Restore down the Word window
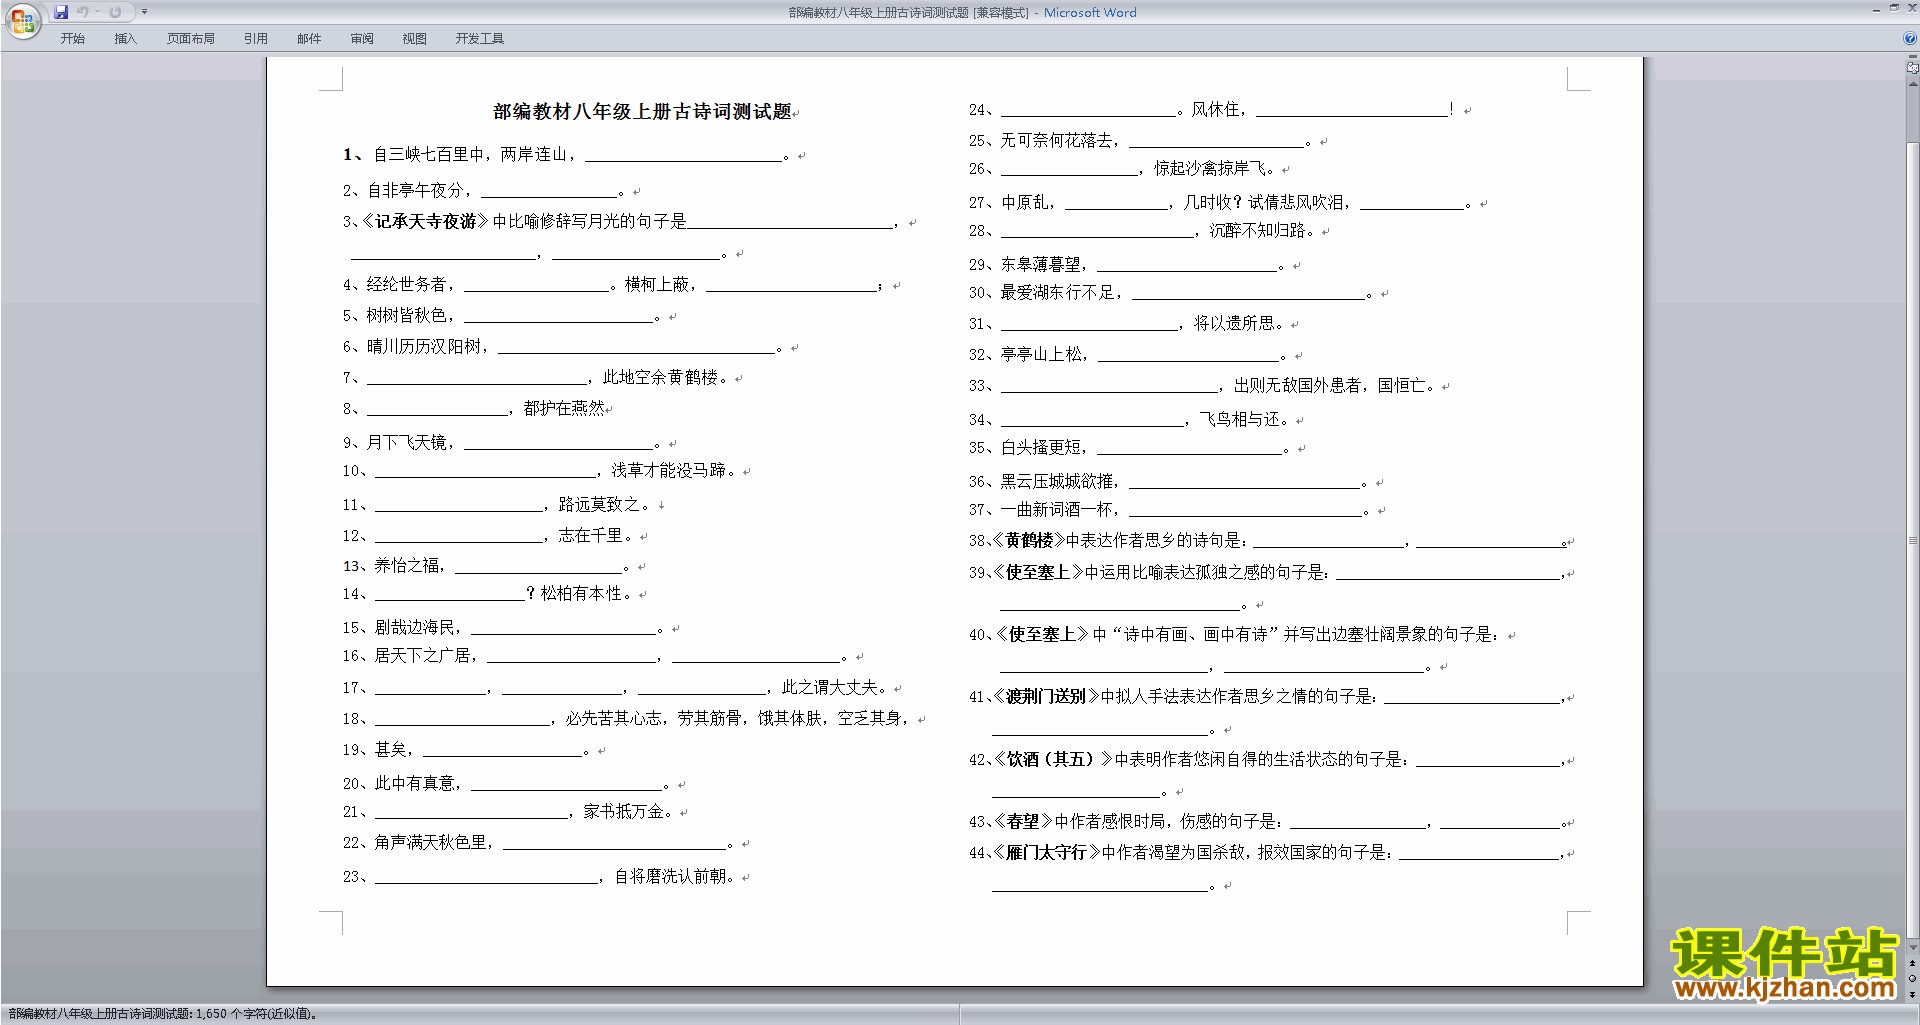Image resolution: width=1920 pixels, height=1025 pixels. click(x=1894, y=9)
